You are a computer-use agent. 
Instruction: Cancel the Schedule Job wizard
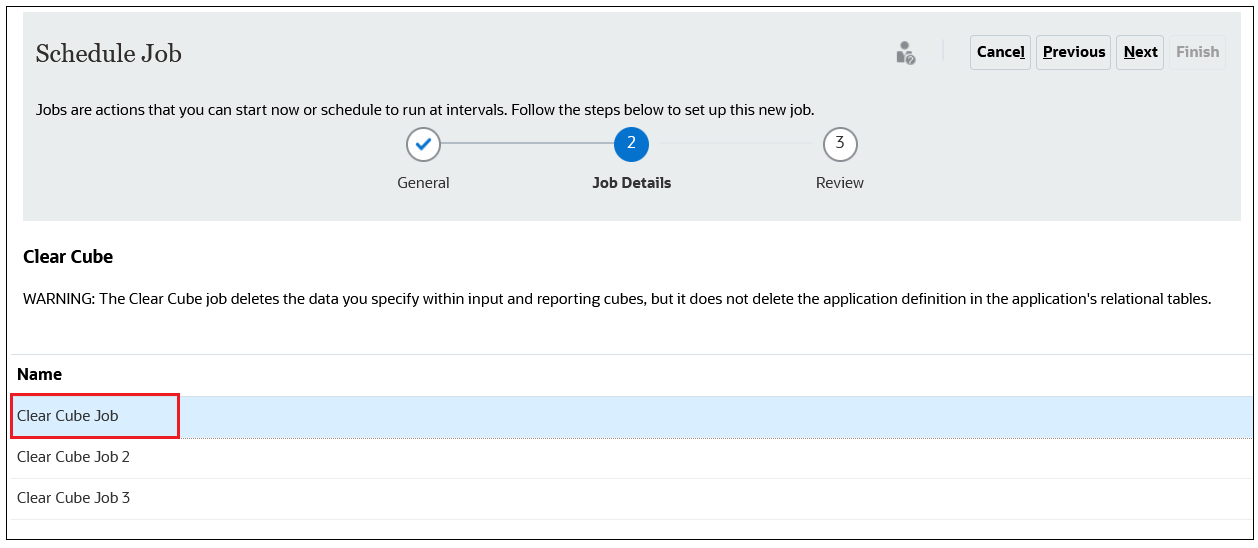point(1000,52)
